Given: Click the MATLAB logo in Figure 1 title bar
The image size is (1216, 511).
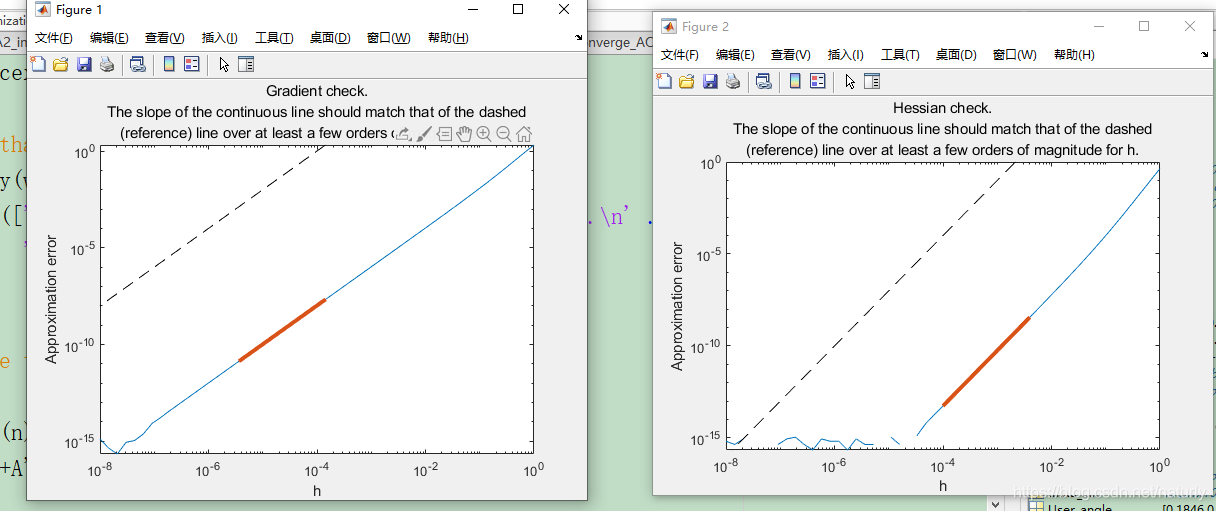Looking at the screenshot, I should point(42,10).
